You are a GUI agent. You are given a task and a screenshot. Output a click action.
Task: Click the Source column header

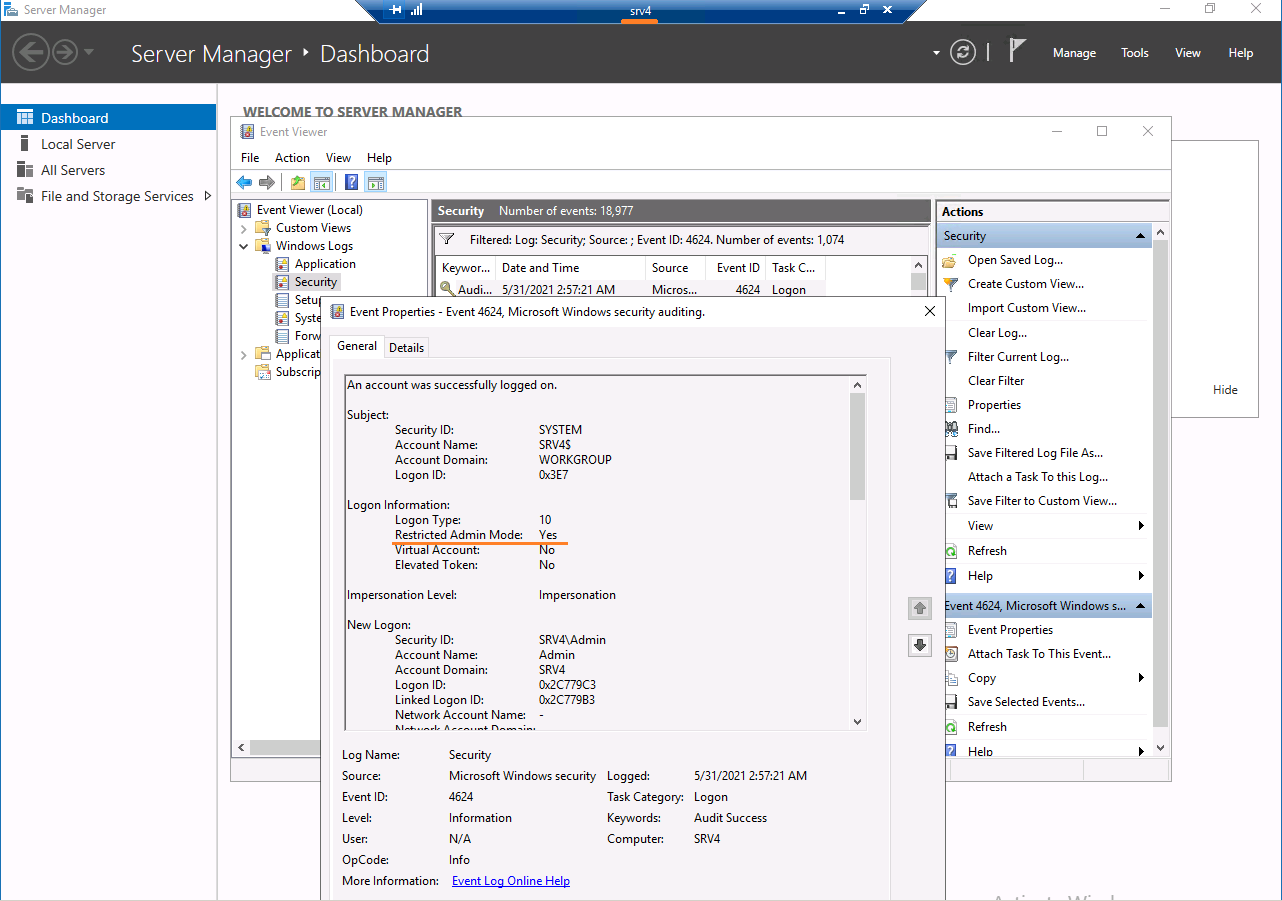tap(675, 268)
